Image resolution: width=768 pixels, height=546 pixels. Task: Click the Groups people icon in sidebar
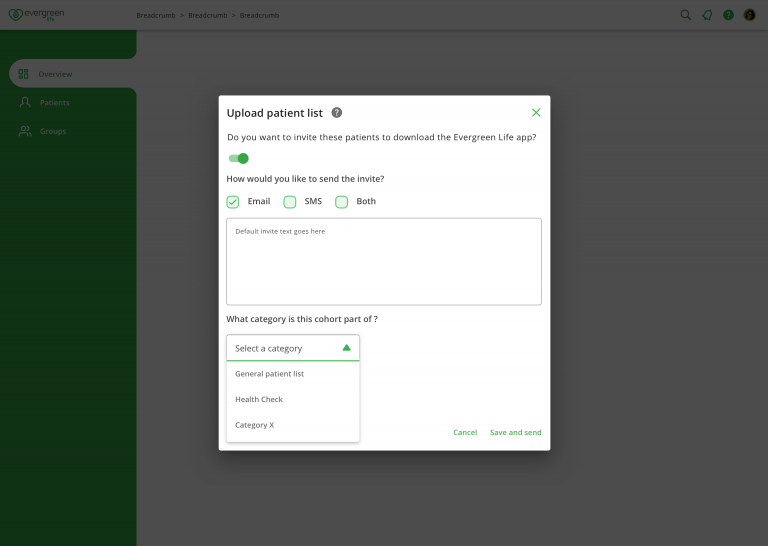pos(25,131)
